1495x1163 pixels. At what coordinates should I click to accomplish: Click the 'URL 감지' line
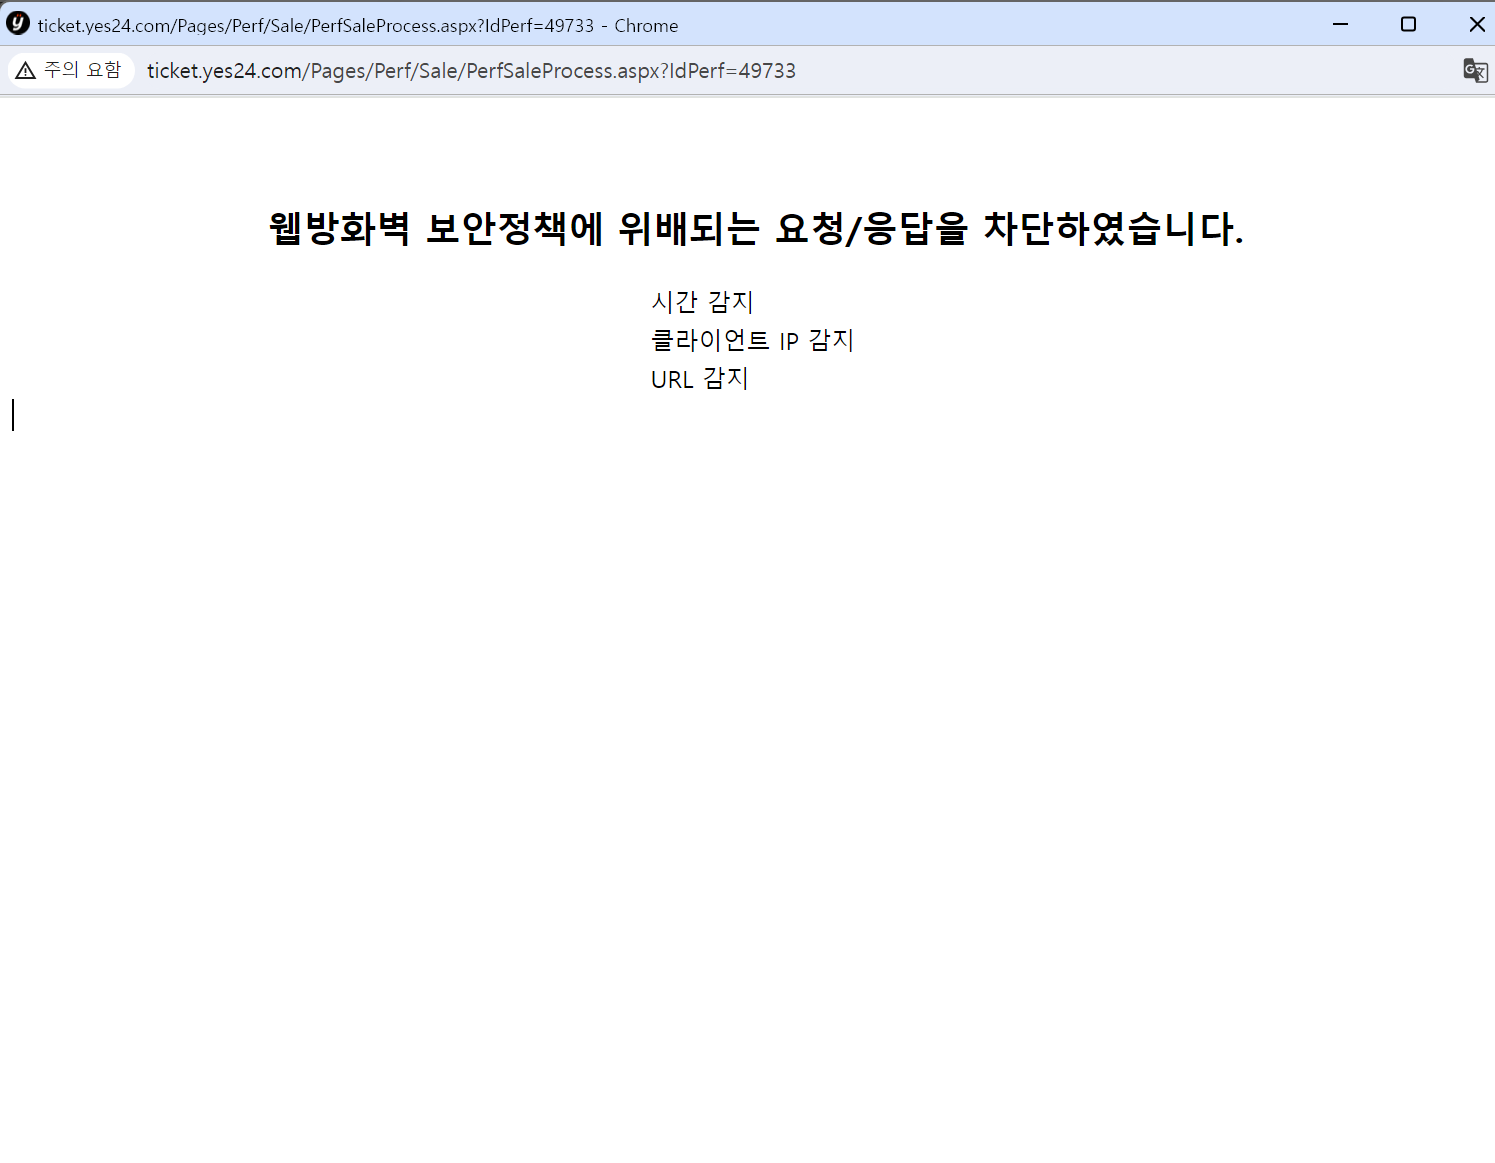699,379
